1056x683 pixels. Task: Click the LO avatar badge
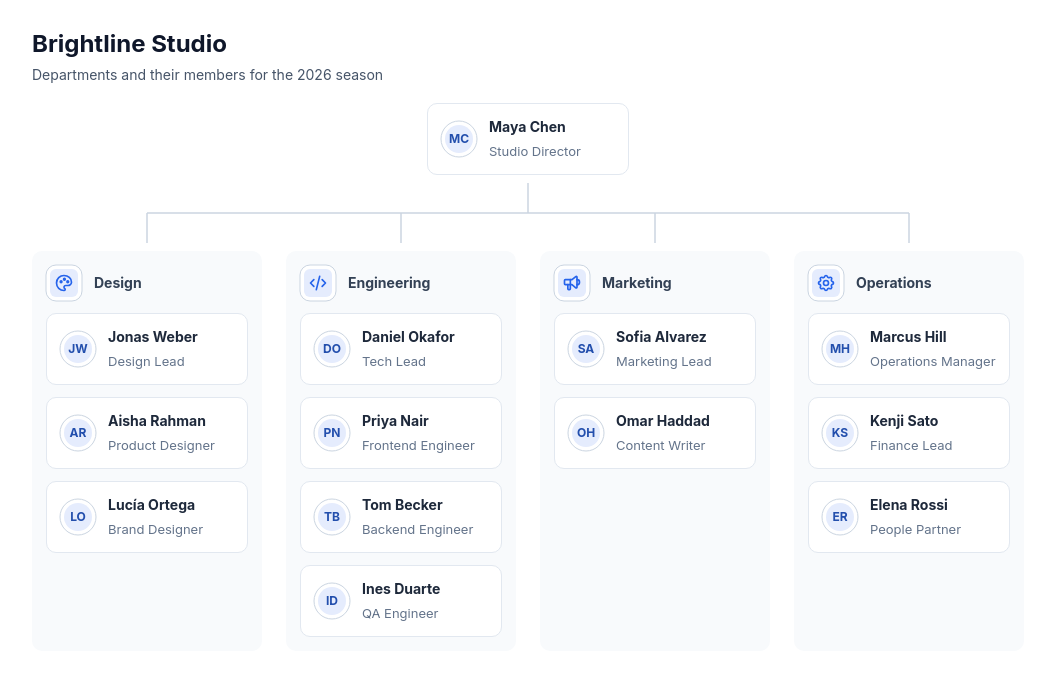pyautogui.click(x=78, y=517)
